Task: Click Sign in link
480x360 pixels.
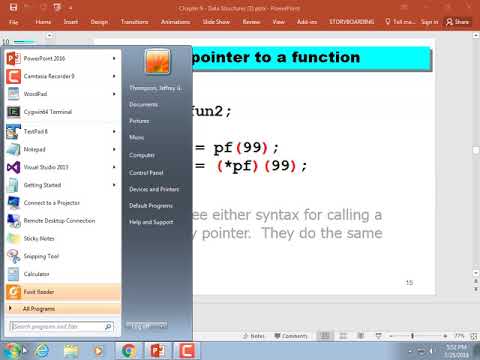Action: point(429,22)
